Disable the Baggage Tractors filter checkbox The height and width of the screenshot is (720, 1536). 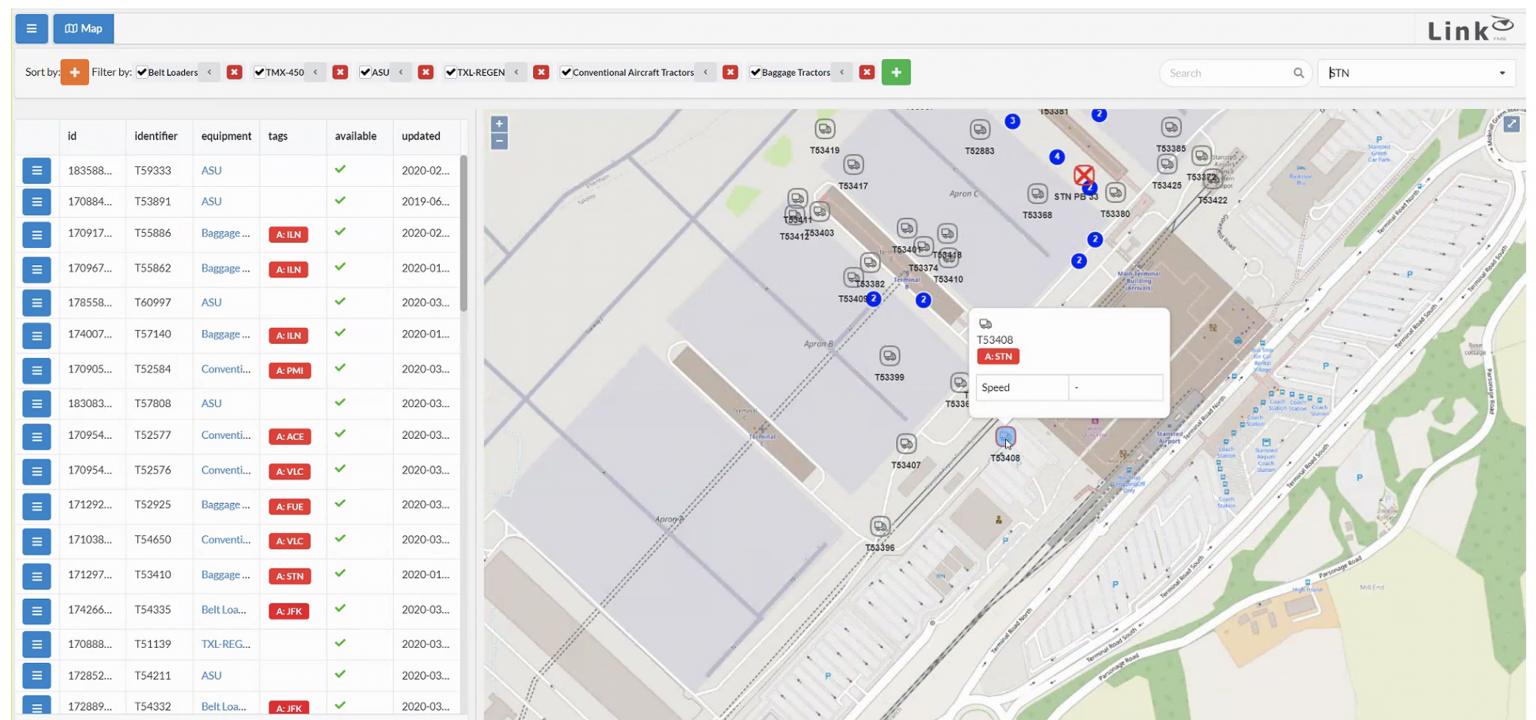click(x=756, y=72)
